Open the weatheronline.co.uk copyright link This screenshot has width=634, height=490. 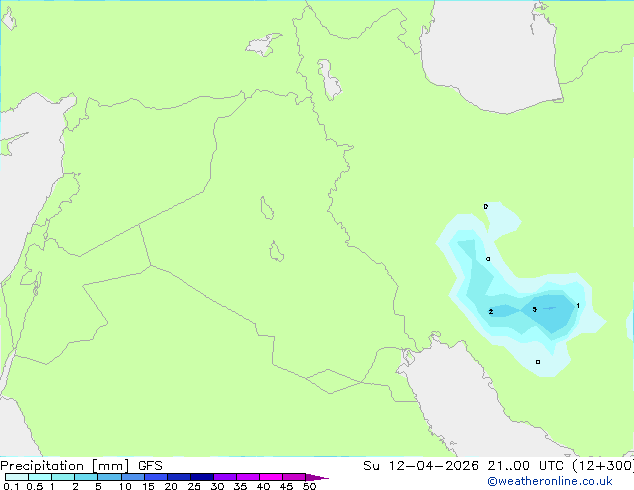point(550,481)
